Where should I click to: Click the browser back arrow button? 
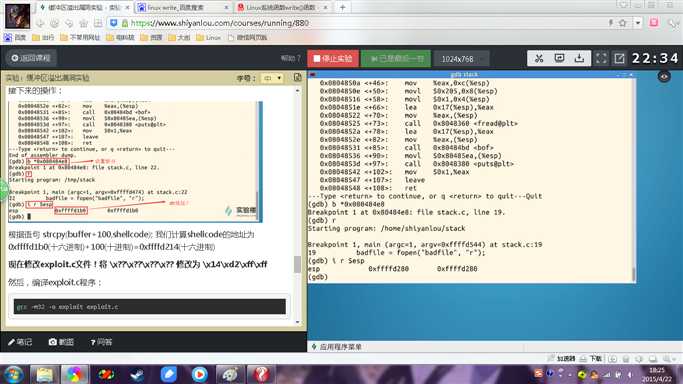tap(40, 23)
